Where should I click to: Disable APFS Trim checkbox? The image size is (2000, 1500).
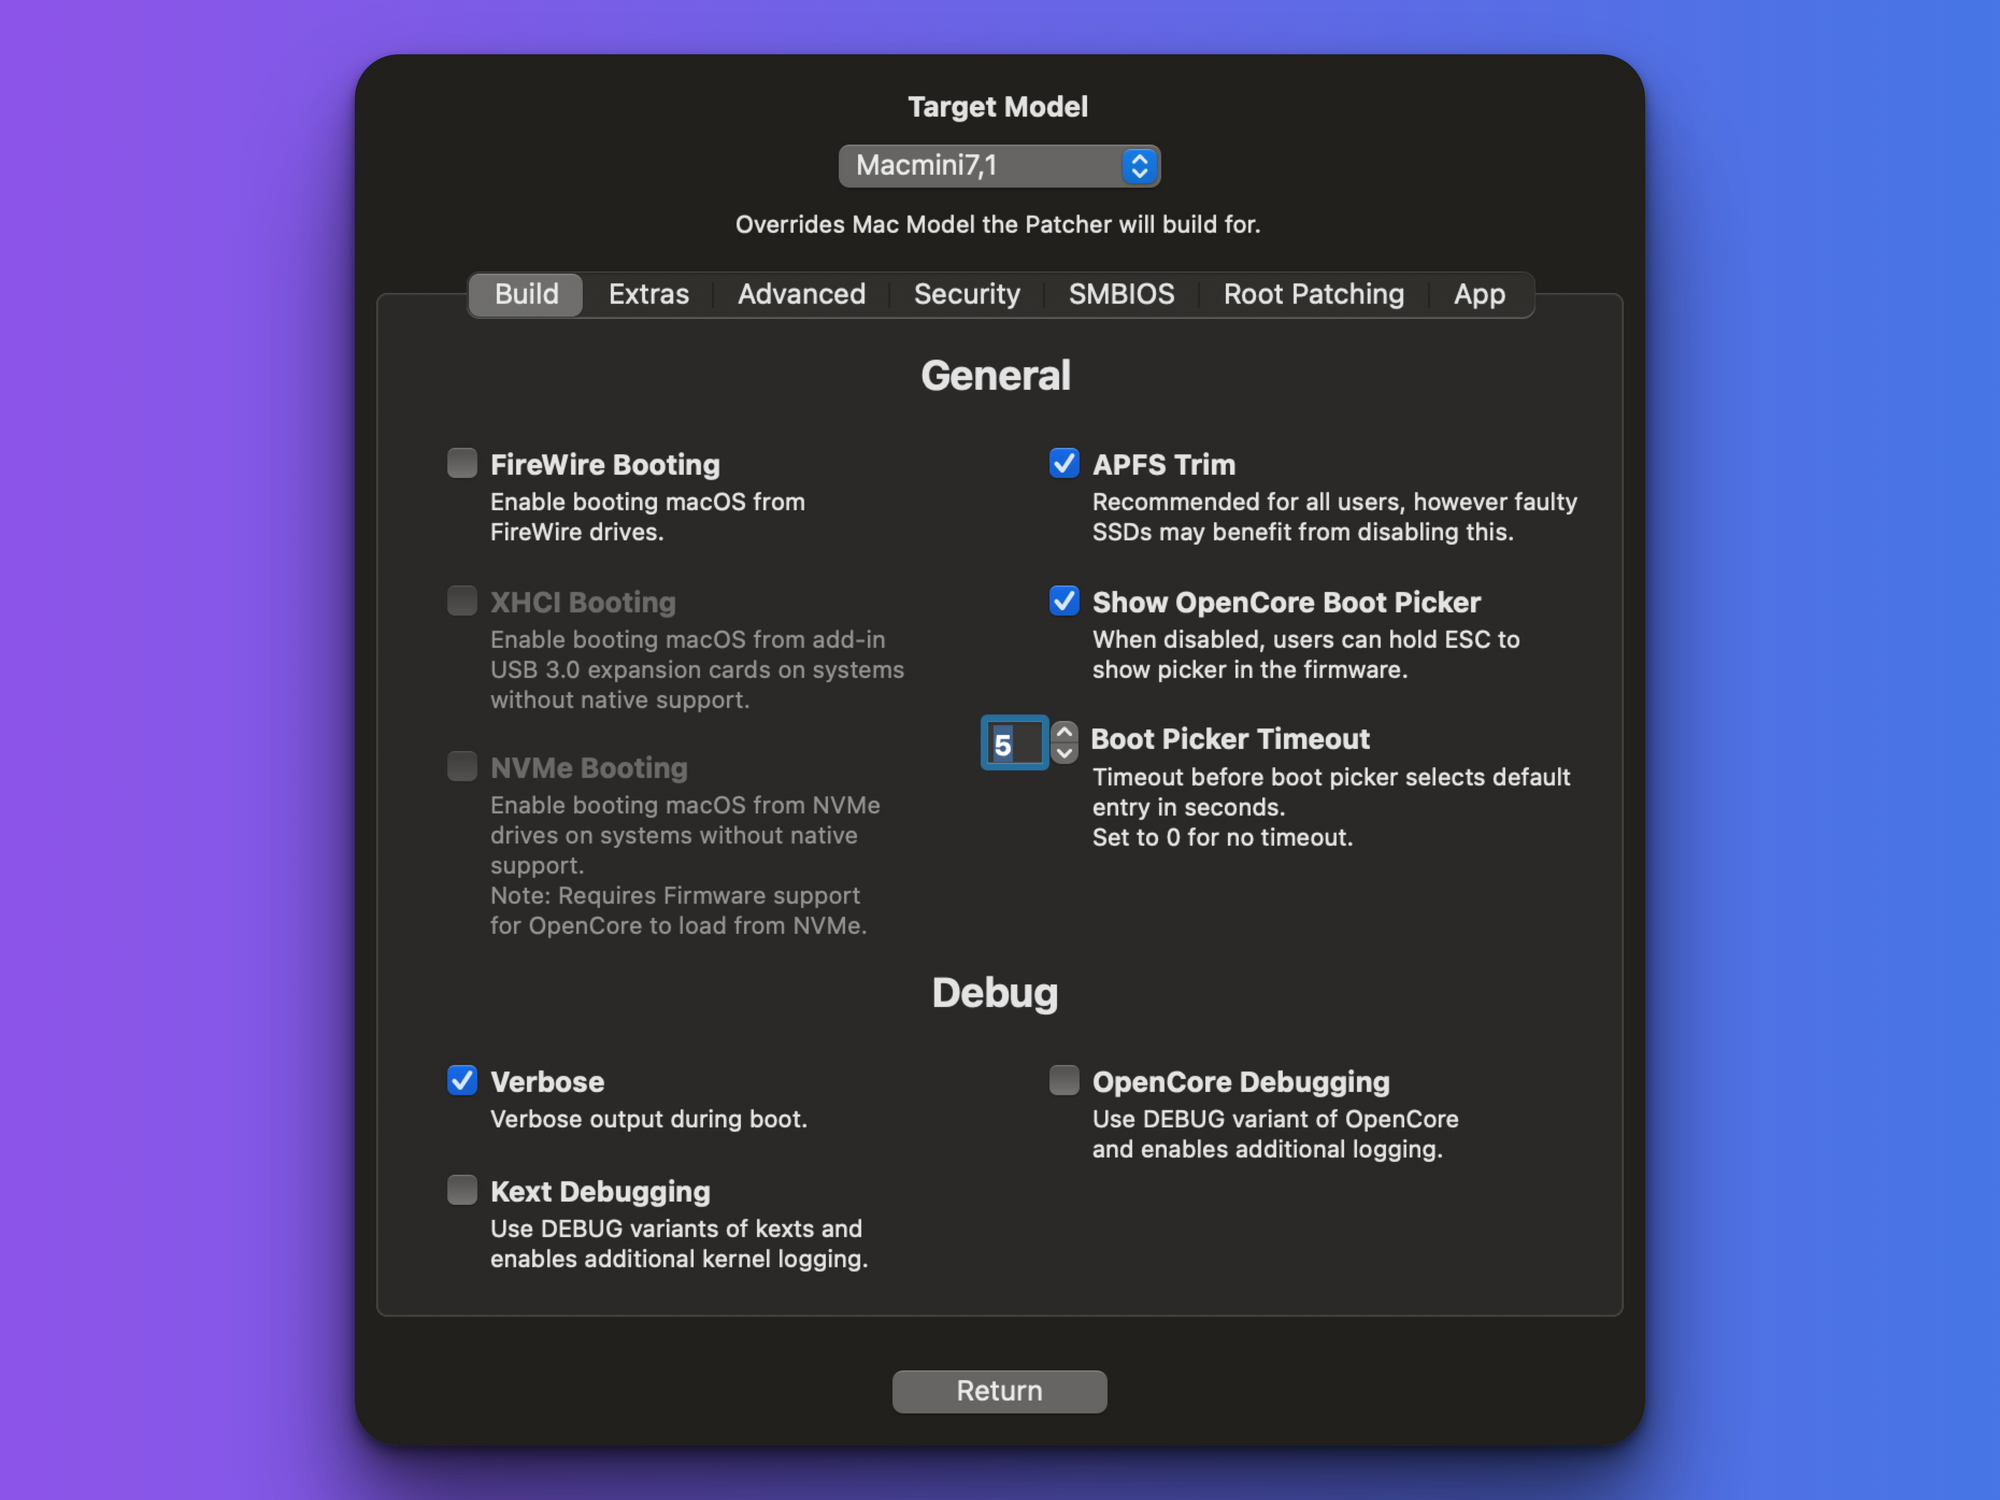point(1064,463)
